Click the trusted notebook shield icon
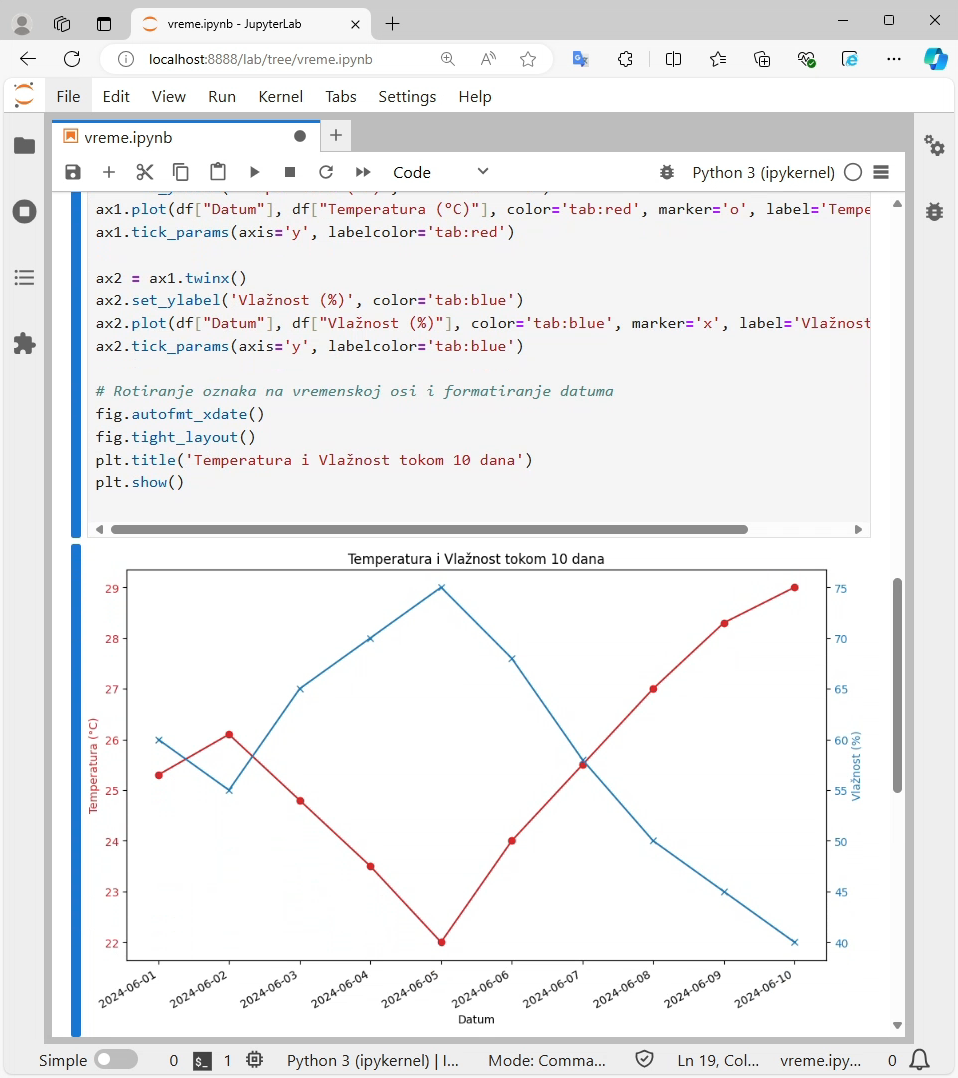 (x=644, y=1059)
